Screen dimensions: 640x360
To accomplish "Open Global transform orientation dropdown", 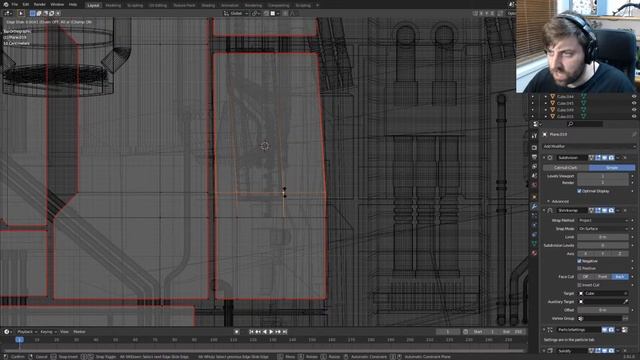I will click(x=236, y=13).
